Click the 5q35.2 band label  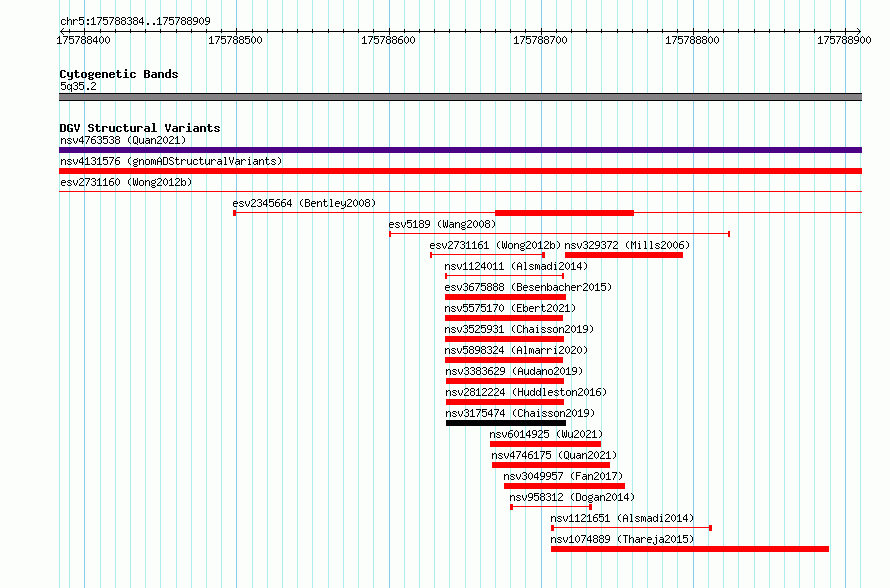tap(78, 86)
